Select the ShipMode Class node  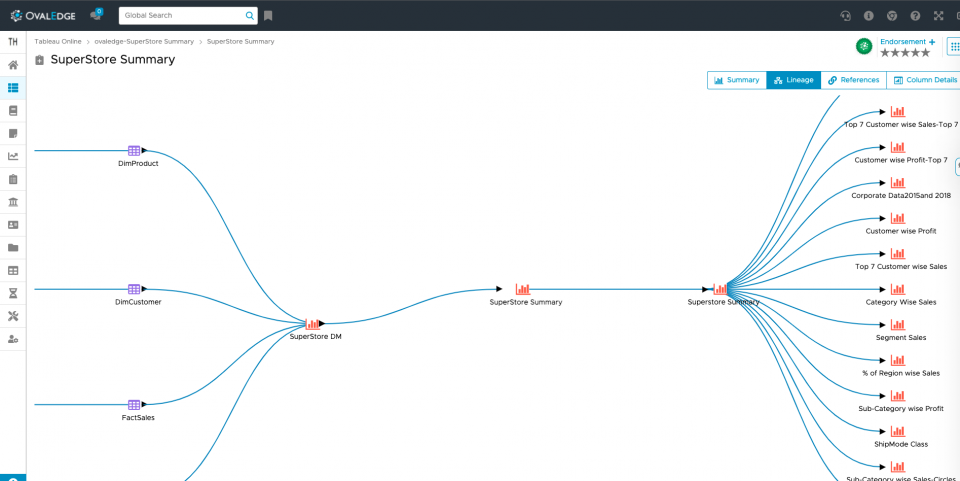click(898, 431)
